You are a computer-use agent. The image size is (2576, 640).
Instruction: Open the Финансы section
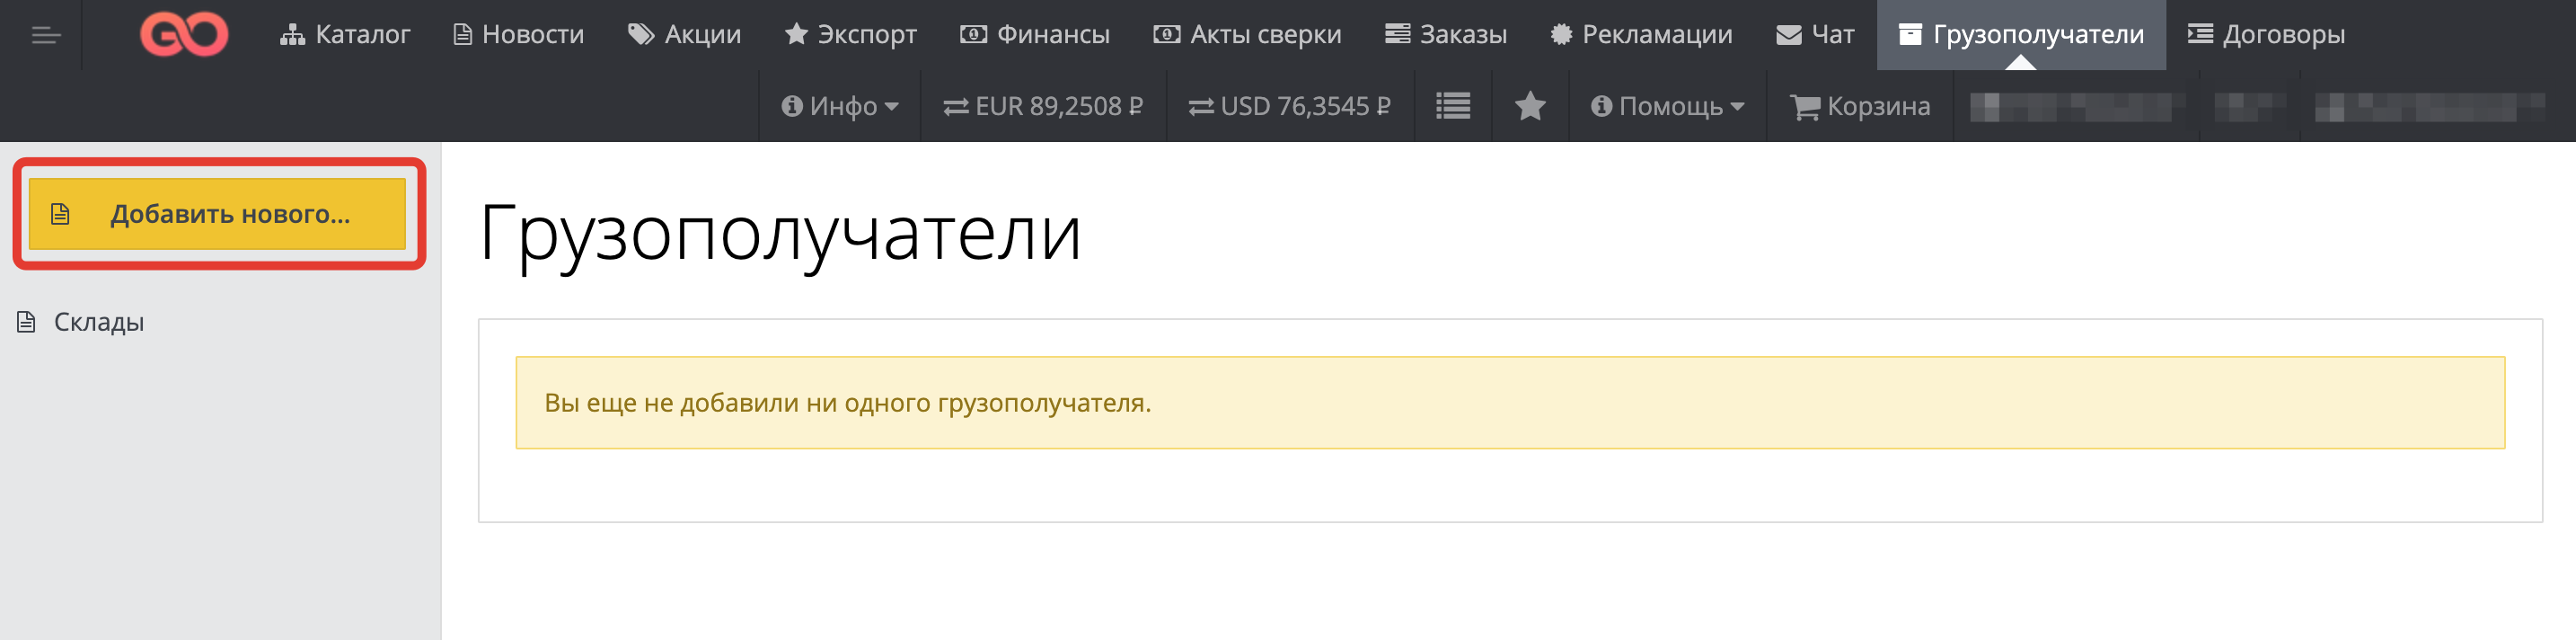coord(1035,35)
